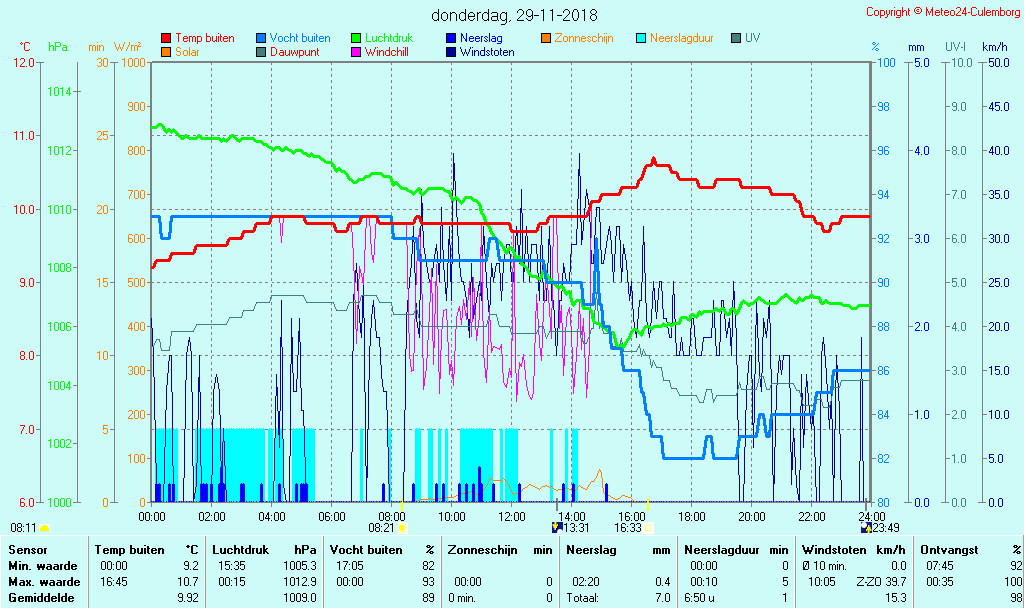
Task: Click the red Temp buiten legend square
Action: tap(166, 38)
